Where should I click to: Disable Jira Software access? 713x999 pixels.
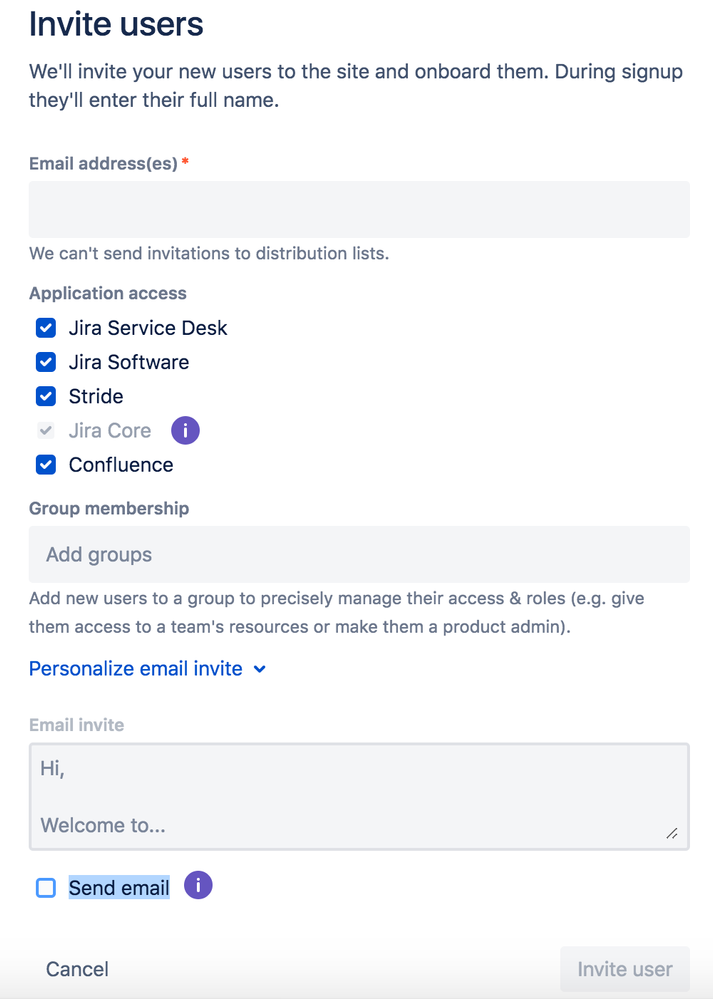point(45,362)
